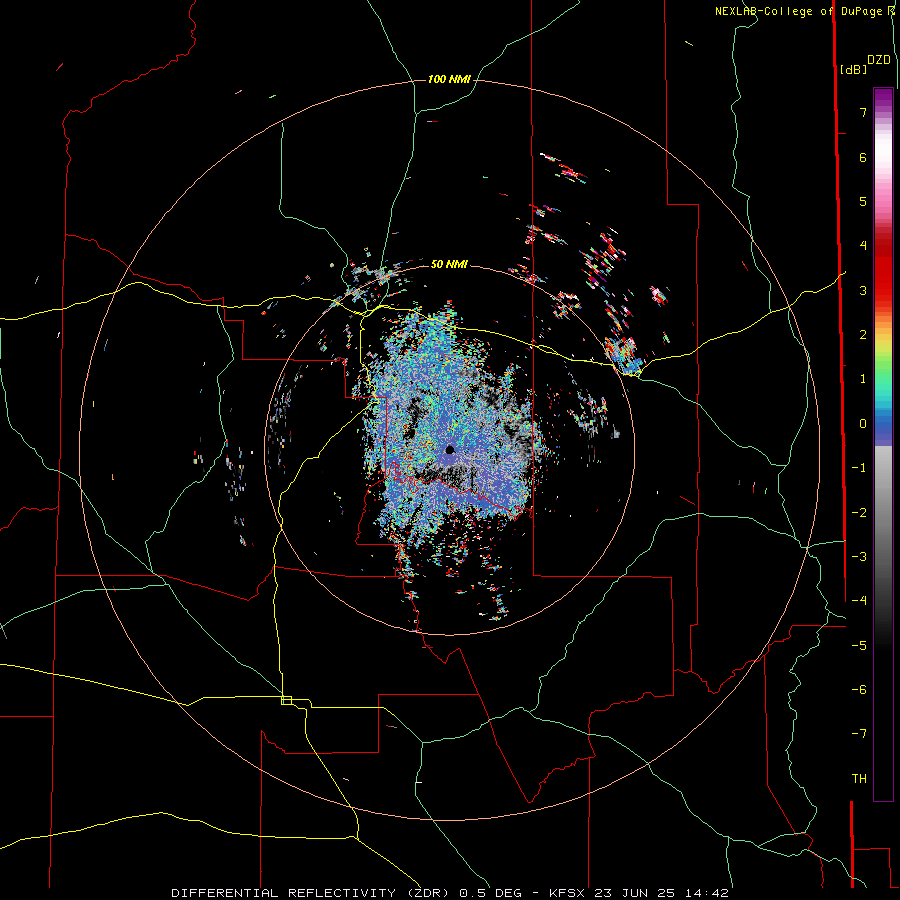Viewport: 900px width, 900px height.
Task: Click the "0.5 DEG" elevation text
Action: 490,893
